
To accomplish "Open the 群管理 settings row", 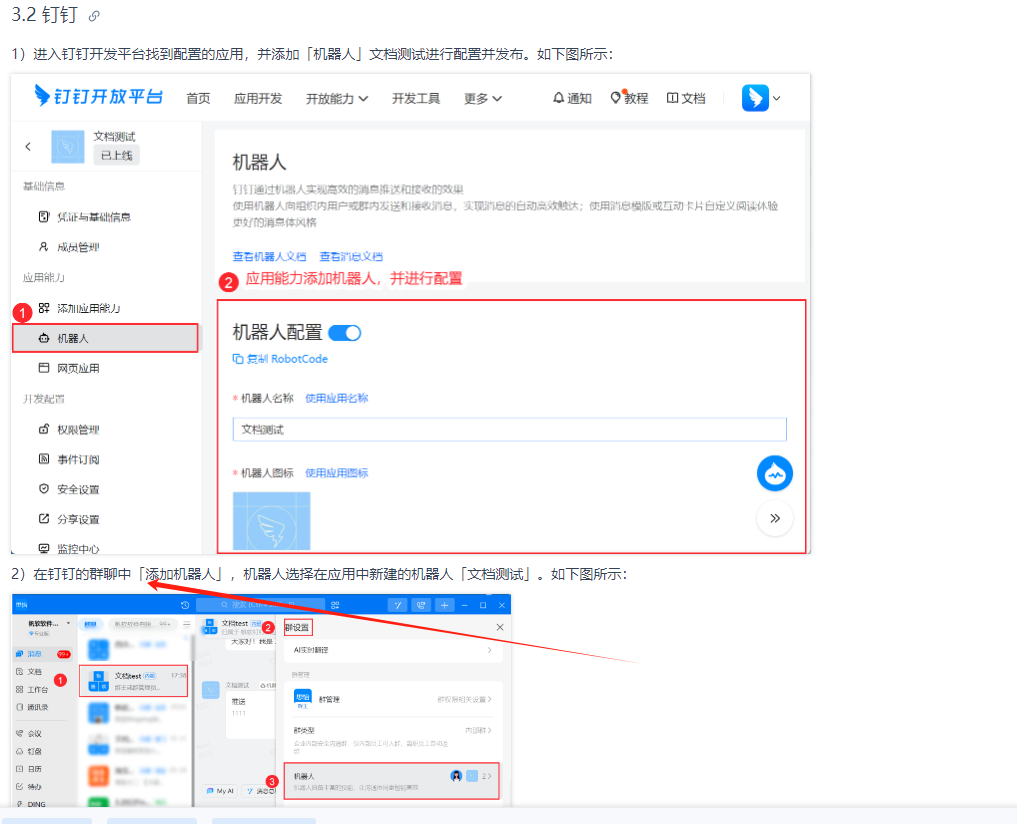I will coord(392,699).
